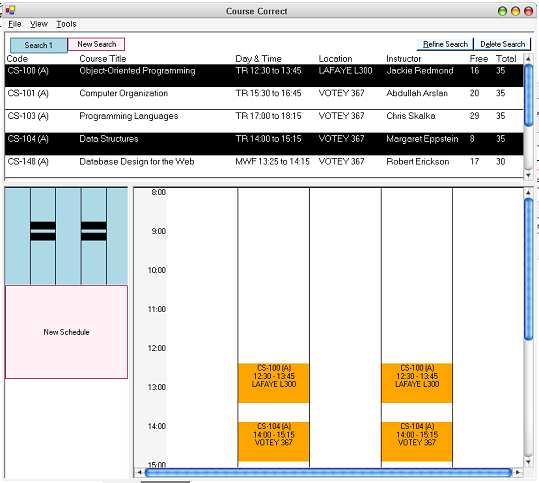Image resolution: width=539 pixels, height=483 pixels.
Task: Click the Refine Search button
Action: point(445,44)
